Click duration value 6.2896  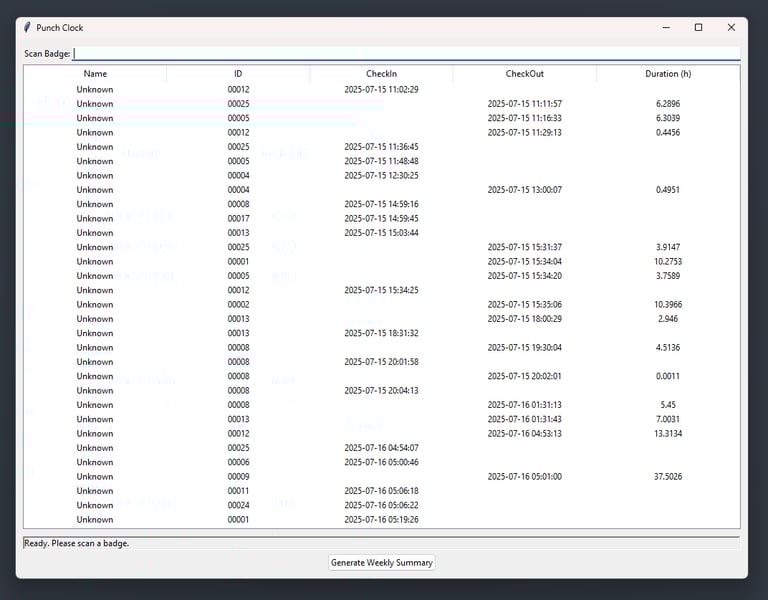click(x=668, y=104)
